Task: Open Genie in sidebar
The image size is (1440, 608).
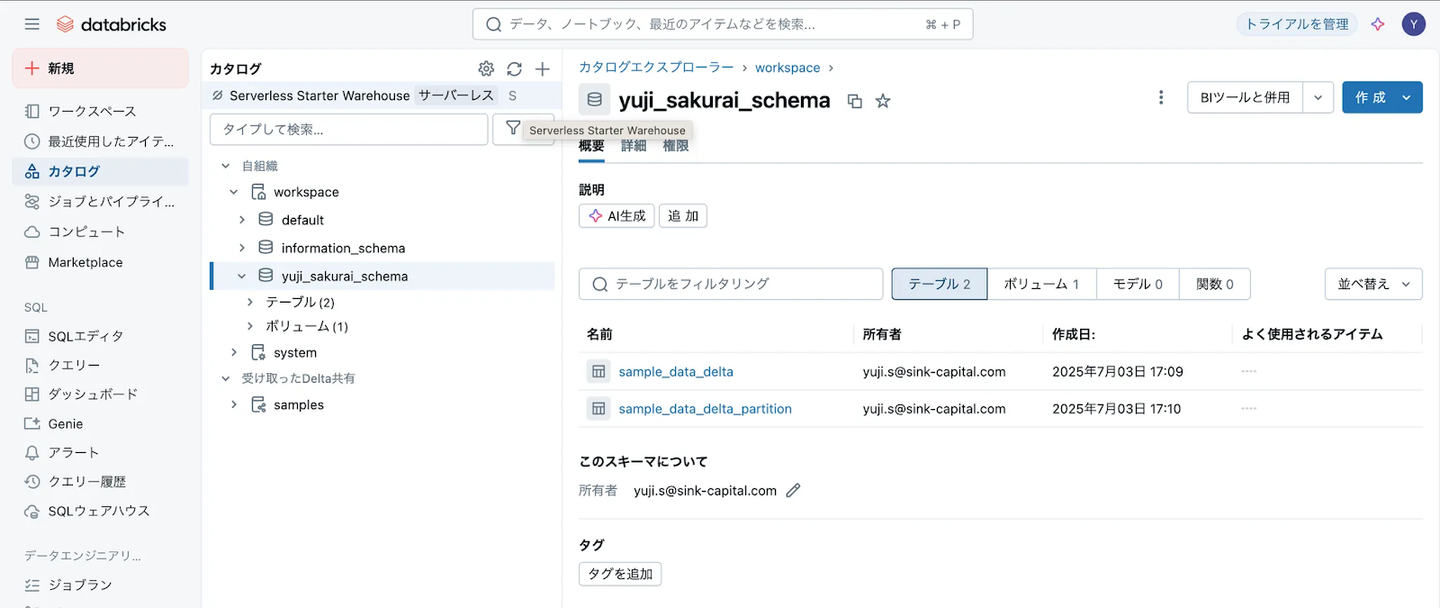Action: (x=100, y=423)
